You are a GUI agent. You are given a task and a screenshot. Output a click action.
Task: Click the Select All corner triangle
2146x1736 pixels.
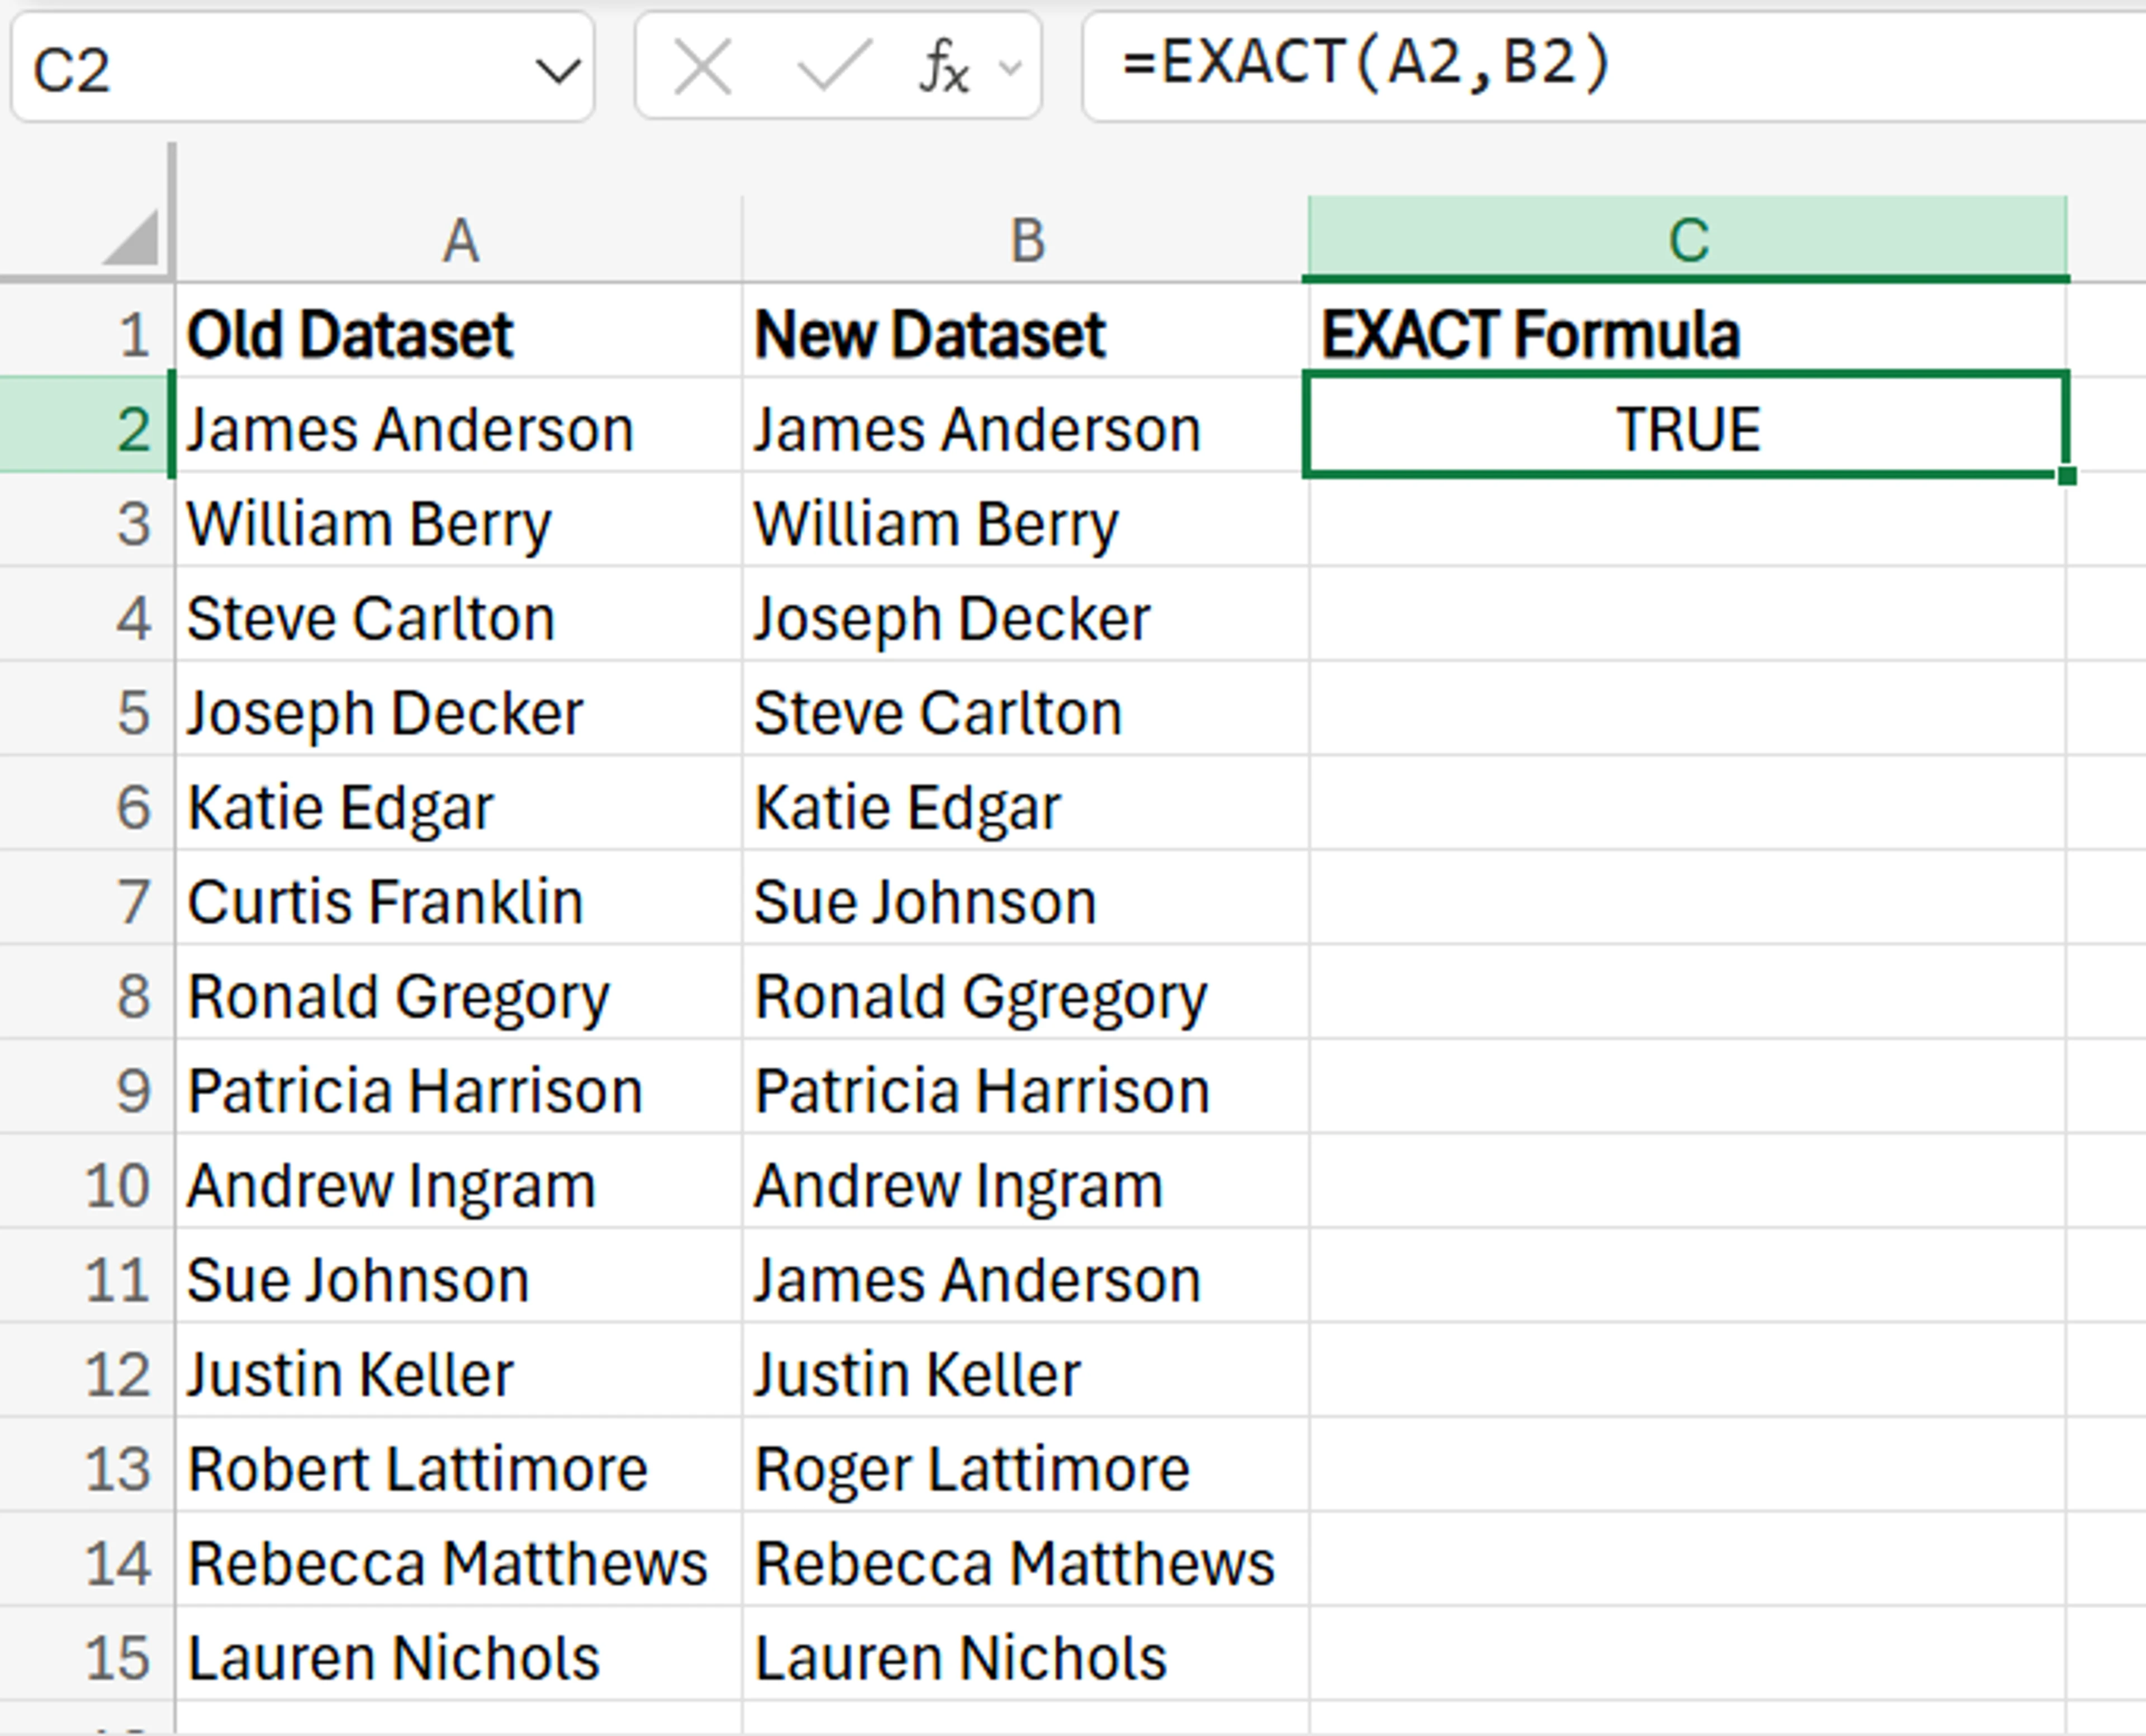[131, 237]
